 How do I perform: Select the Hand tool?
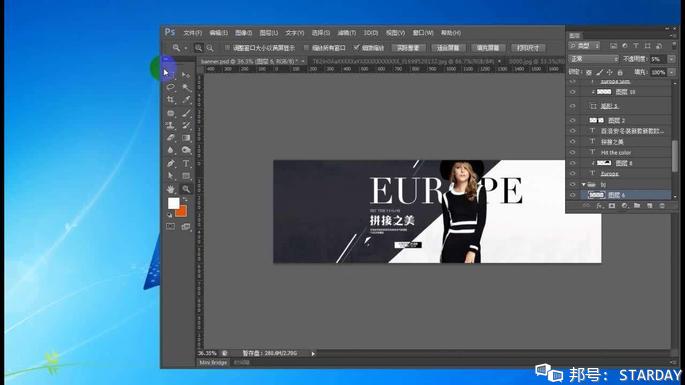pos(170,189)
